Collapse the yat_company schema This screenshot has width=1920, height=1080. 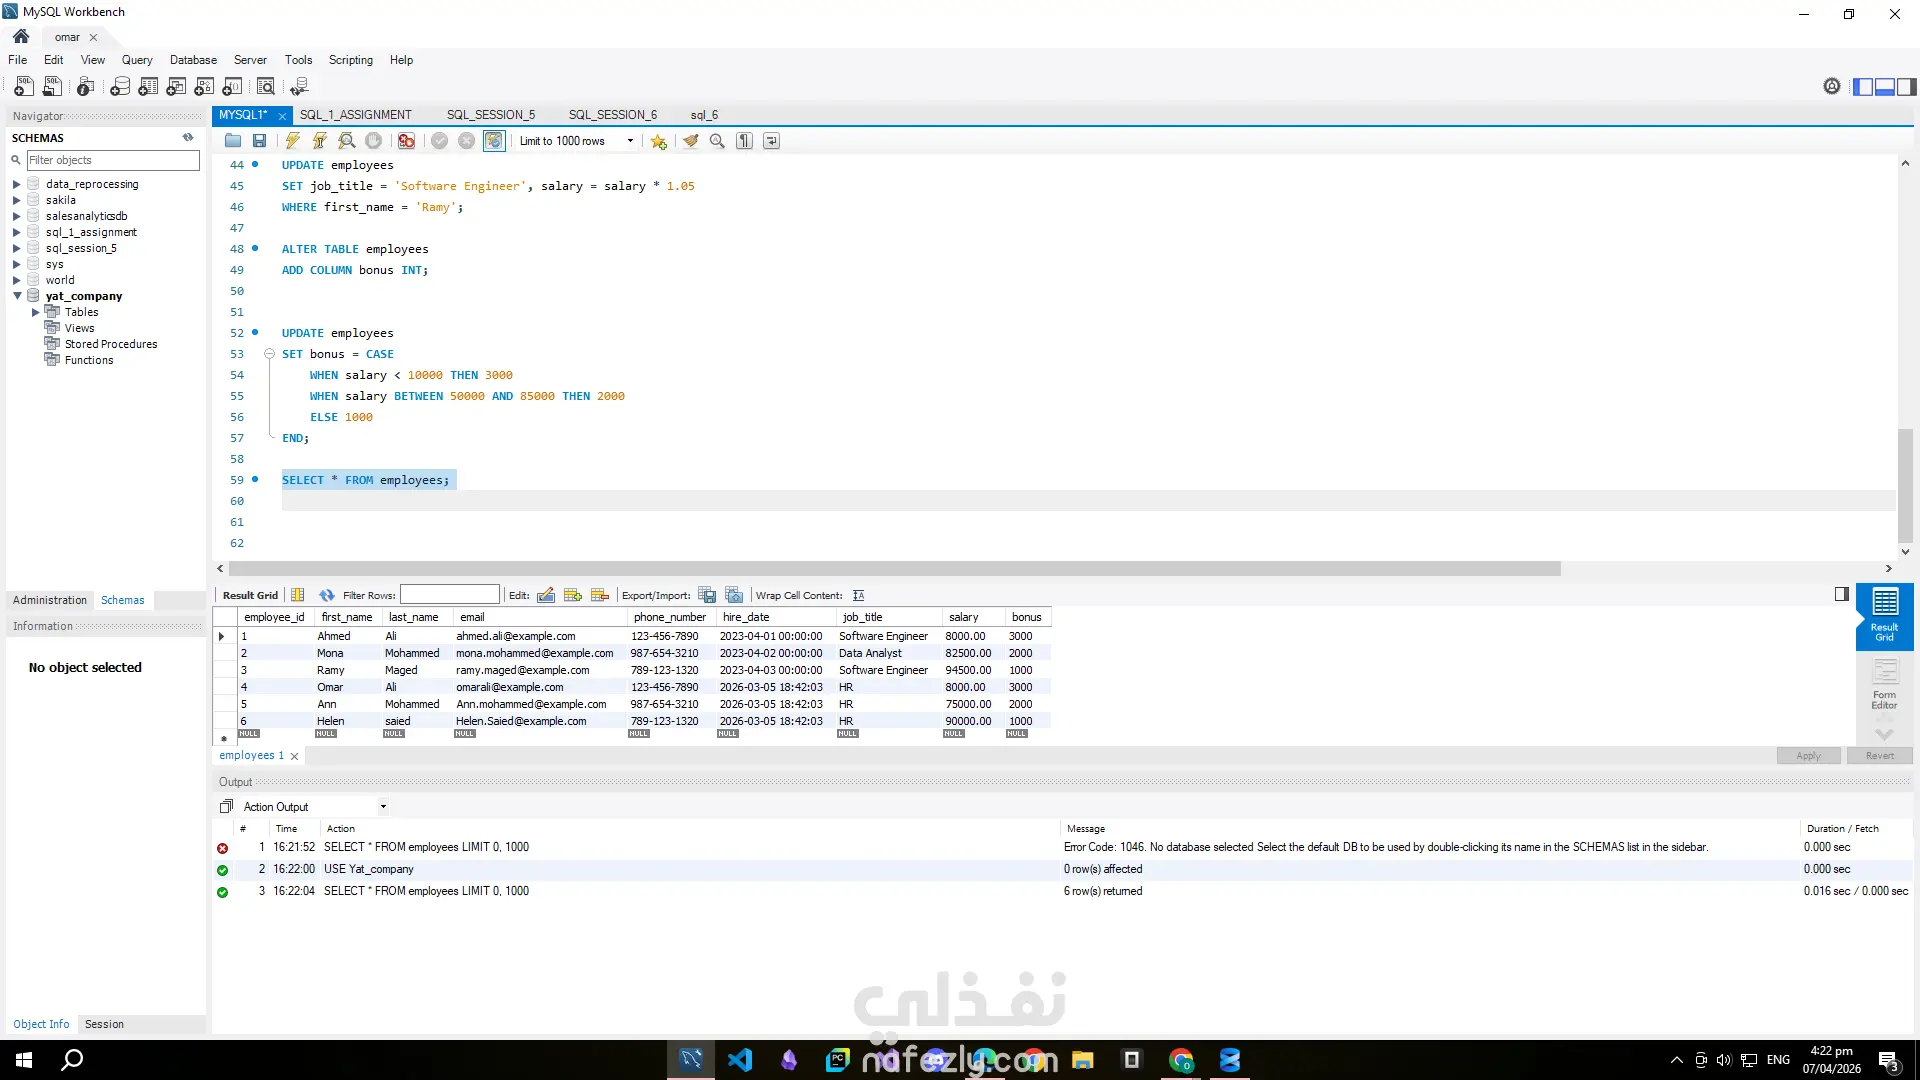[17, 296]
